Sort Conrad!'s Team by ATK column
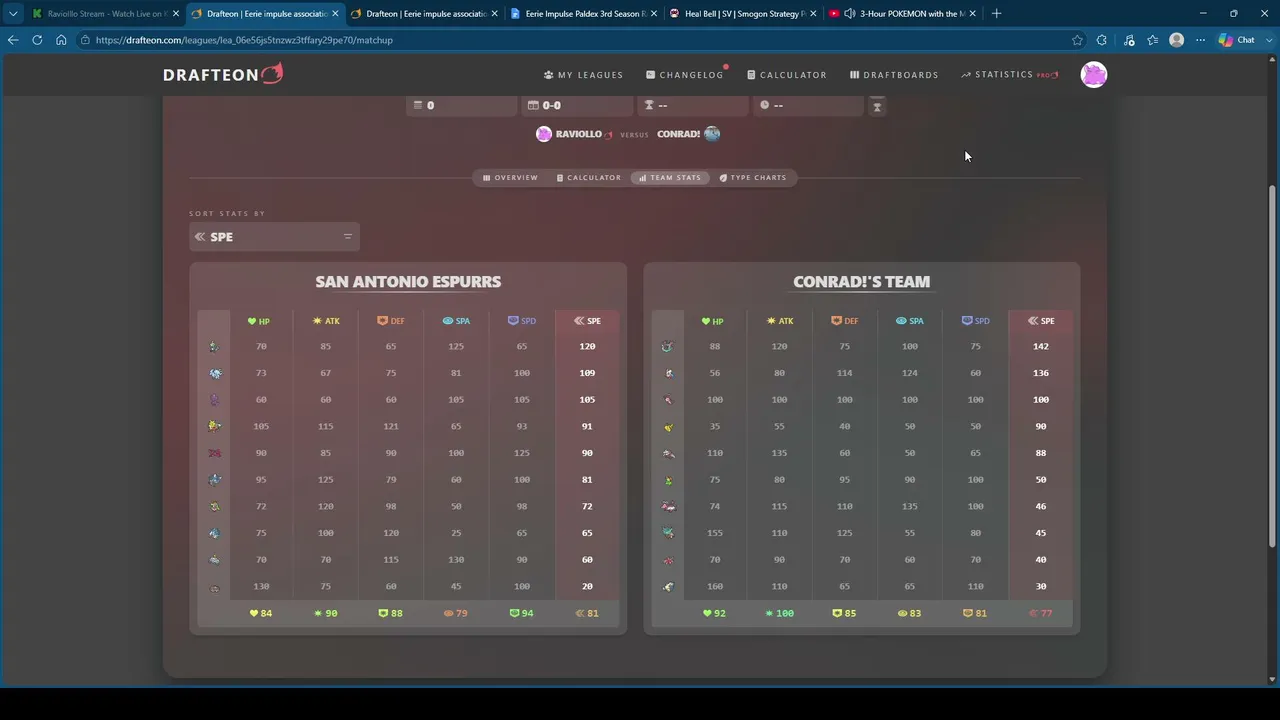 (780, 321)
